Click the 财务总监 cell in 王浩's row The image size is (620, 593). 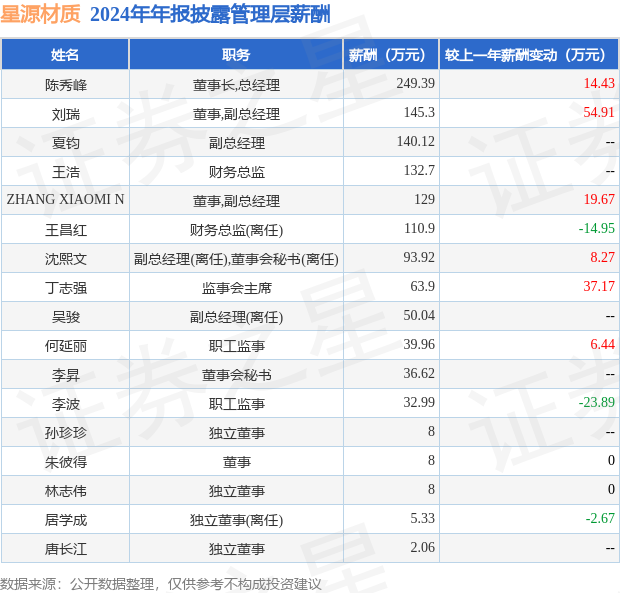236,172
